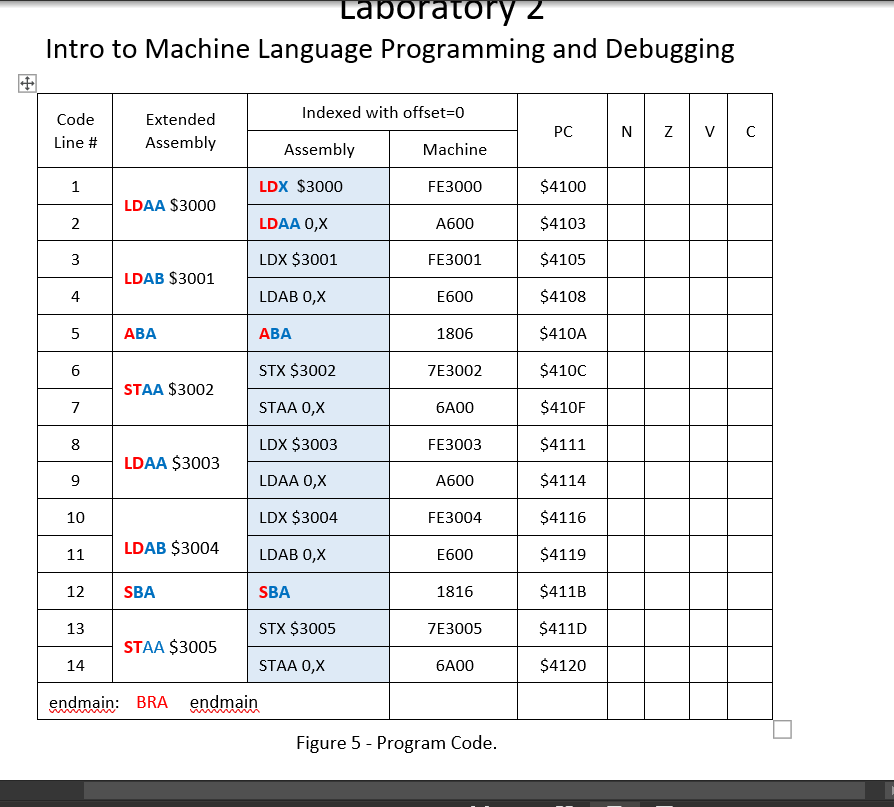Click the 'Machine' column header

click(454, 149)
